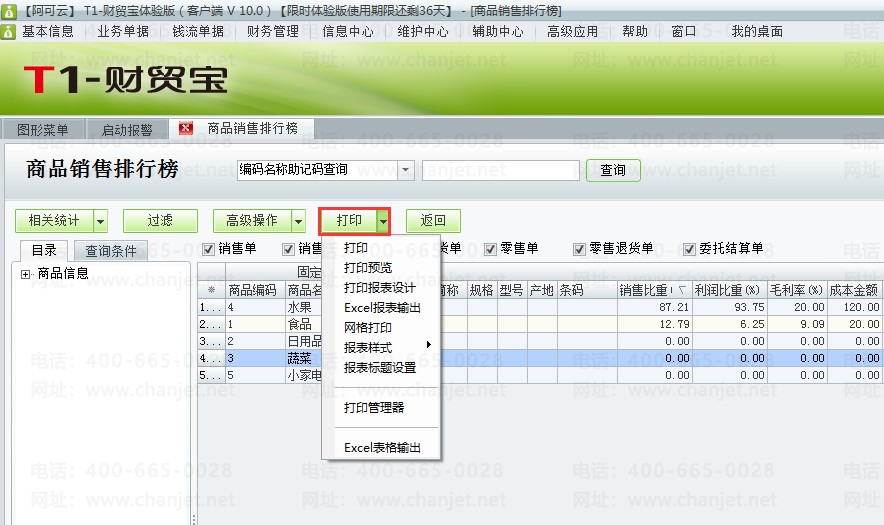Choose 打印 in the dropdown menu
The image size is (884, 525).
click(x=356, y=248)
